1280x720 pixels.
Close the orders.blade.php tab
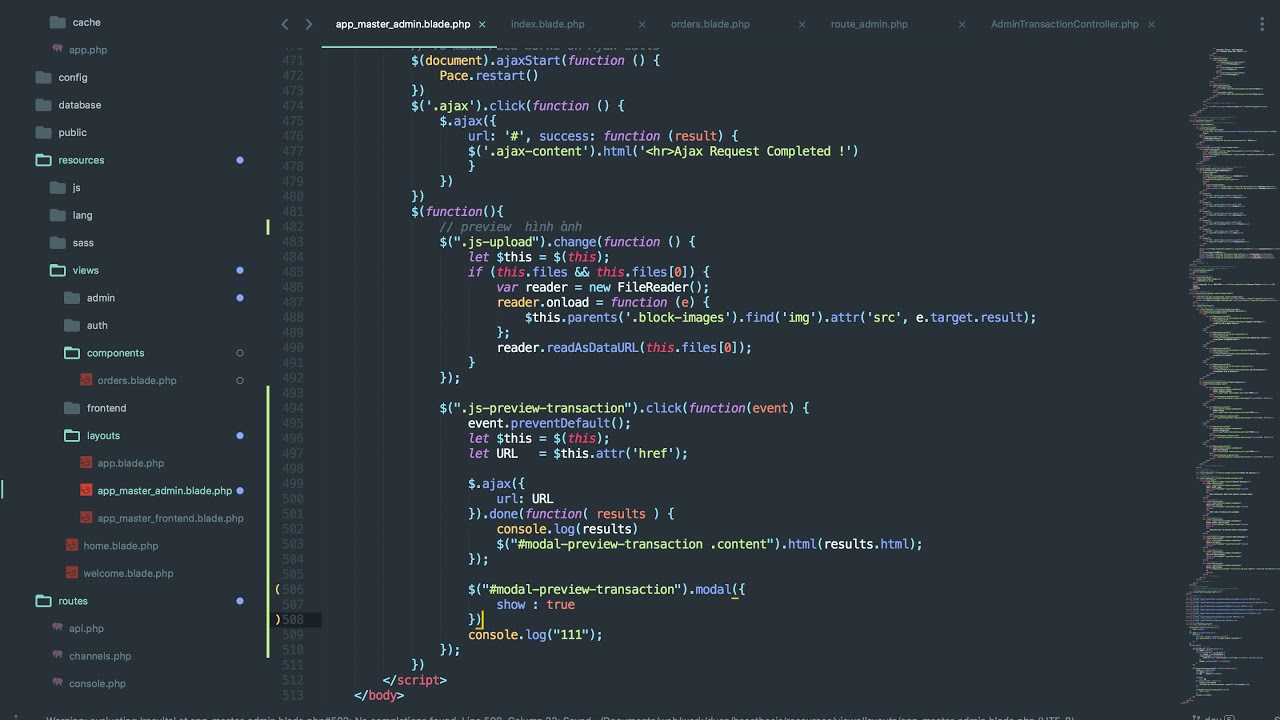[x=802, y=24]
